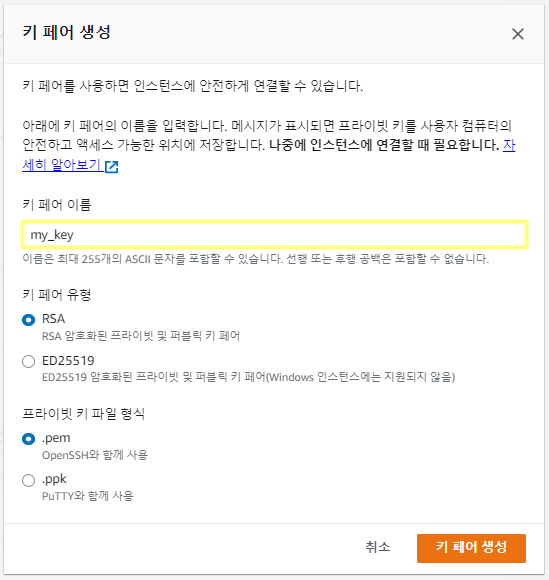Select the RSA radio button circle
Screen dimensions: 549x580
point(28,320)
